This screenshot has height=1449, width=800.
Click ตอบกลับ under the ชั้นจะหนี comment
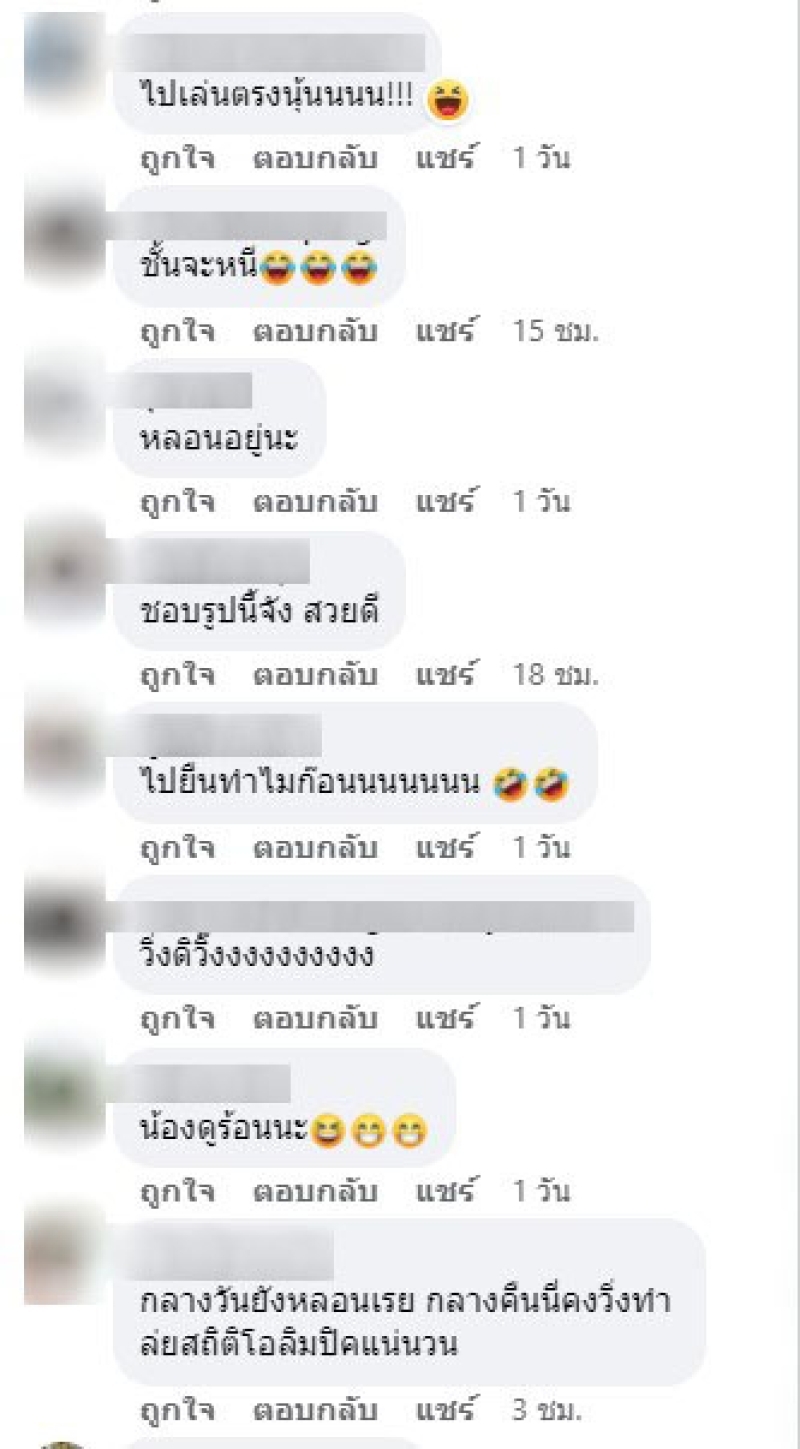pos(314,332)
